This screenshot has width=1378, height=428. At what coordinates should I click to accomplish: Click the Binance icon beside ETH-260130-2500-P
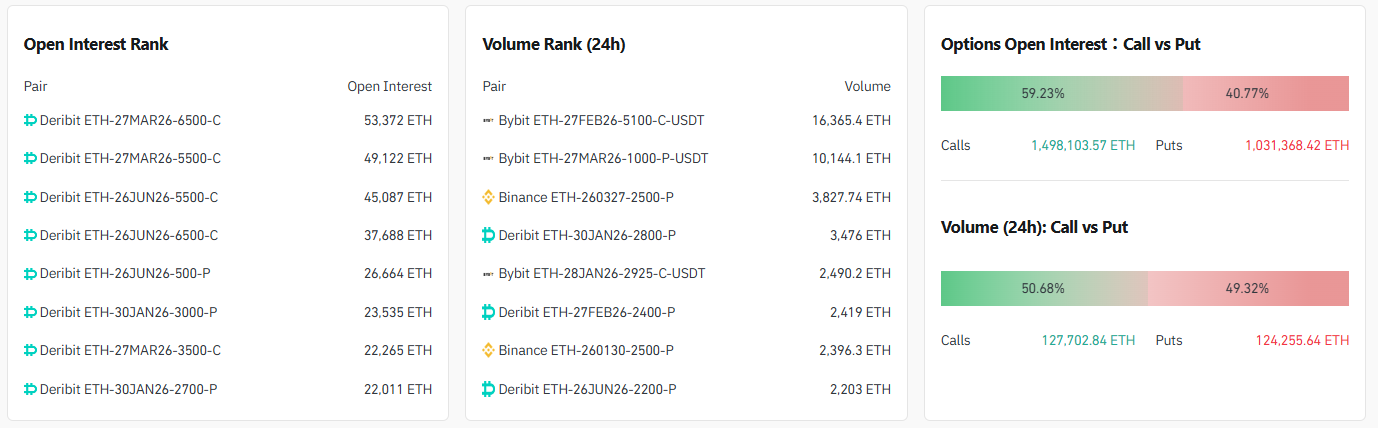[488, 350]
